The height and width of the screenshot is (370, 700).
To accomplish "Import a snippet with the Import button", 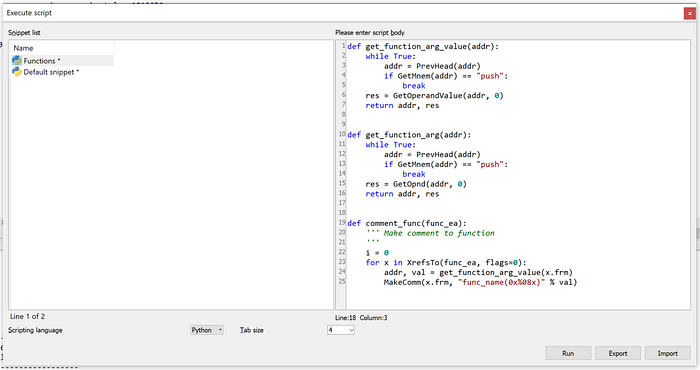I will [x=667, y=353].
